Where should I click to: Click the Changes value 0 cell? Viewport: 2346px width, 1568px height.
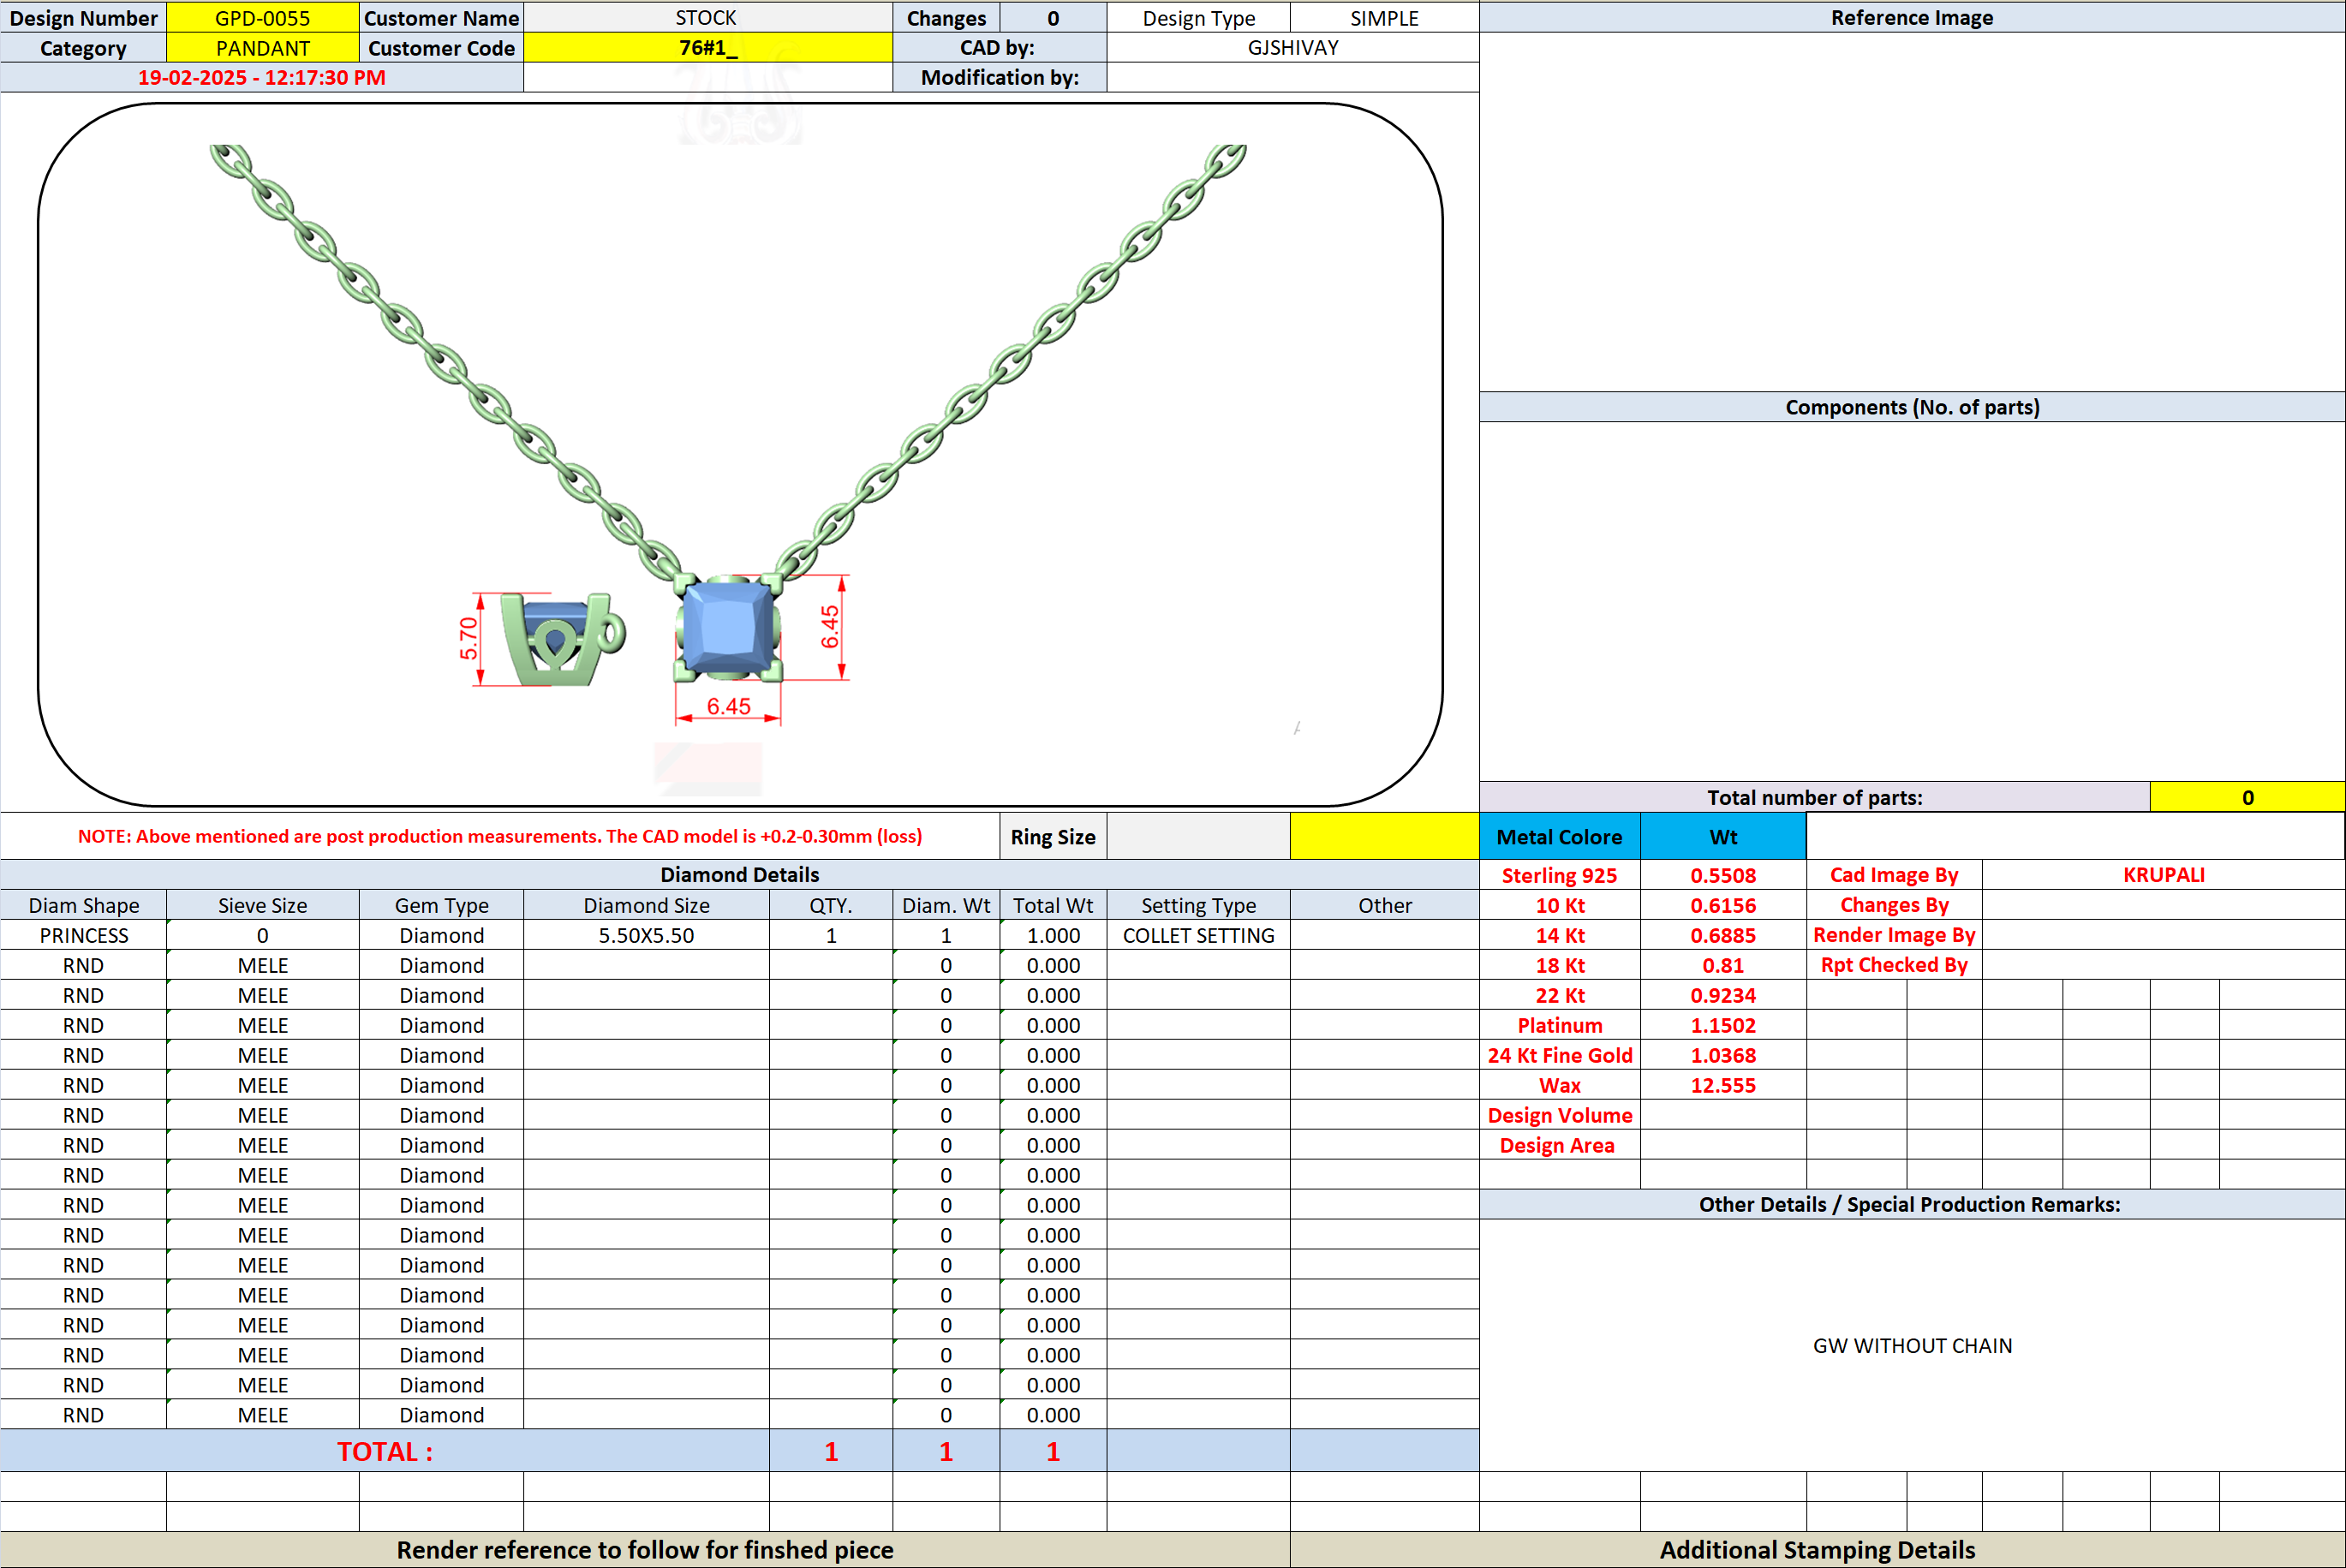[1053, 17]
